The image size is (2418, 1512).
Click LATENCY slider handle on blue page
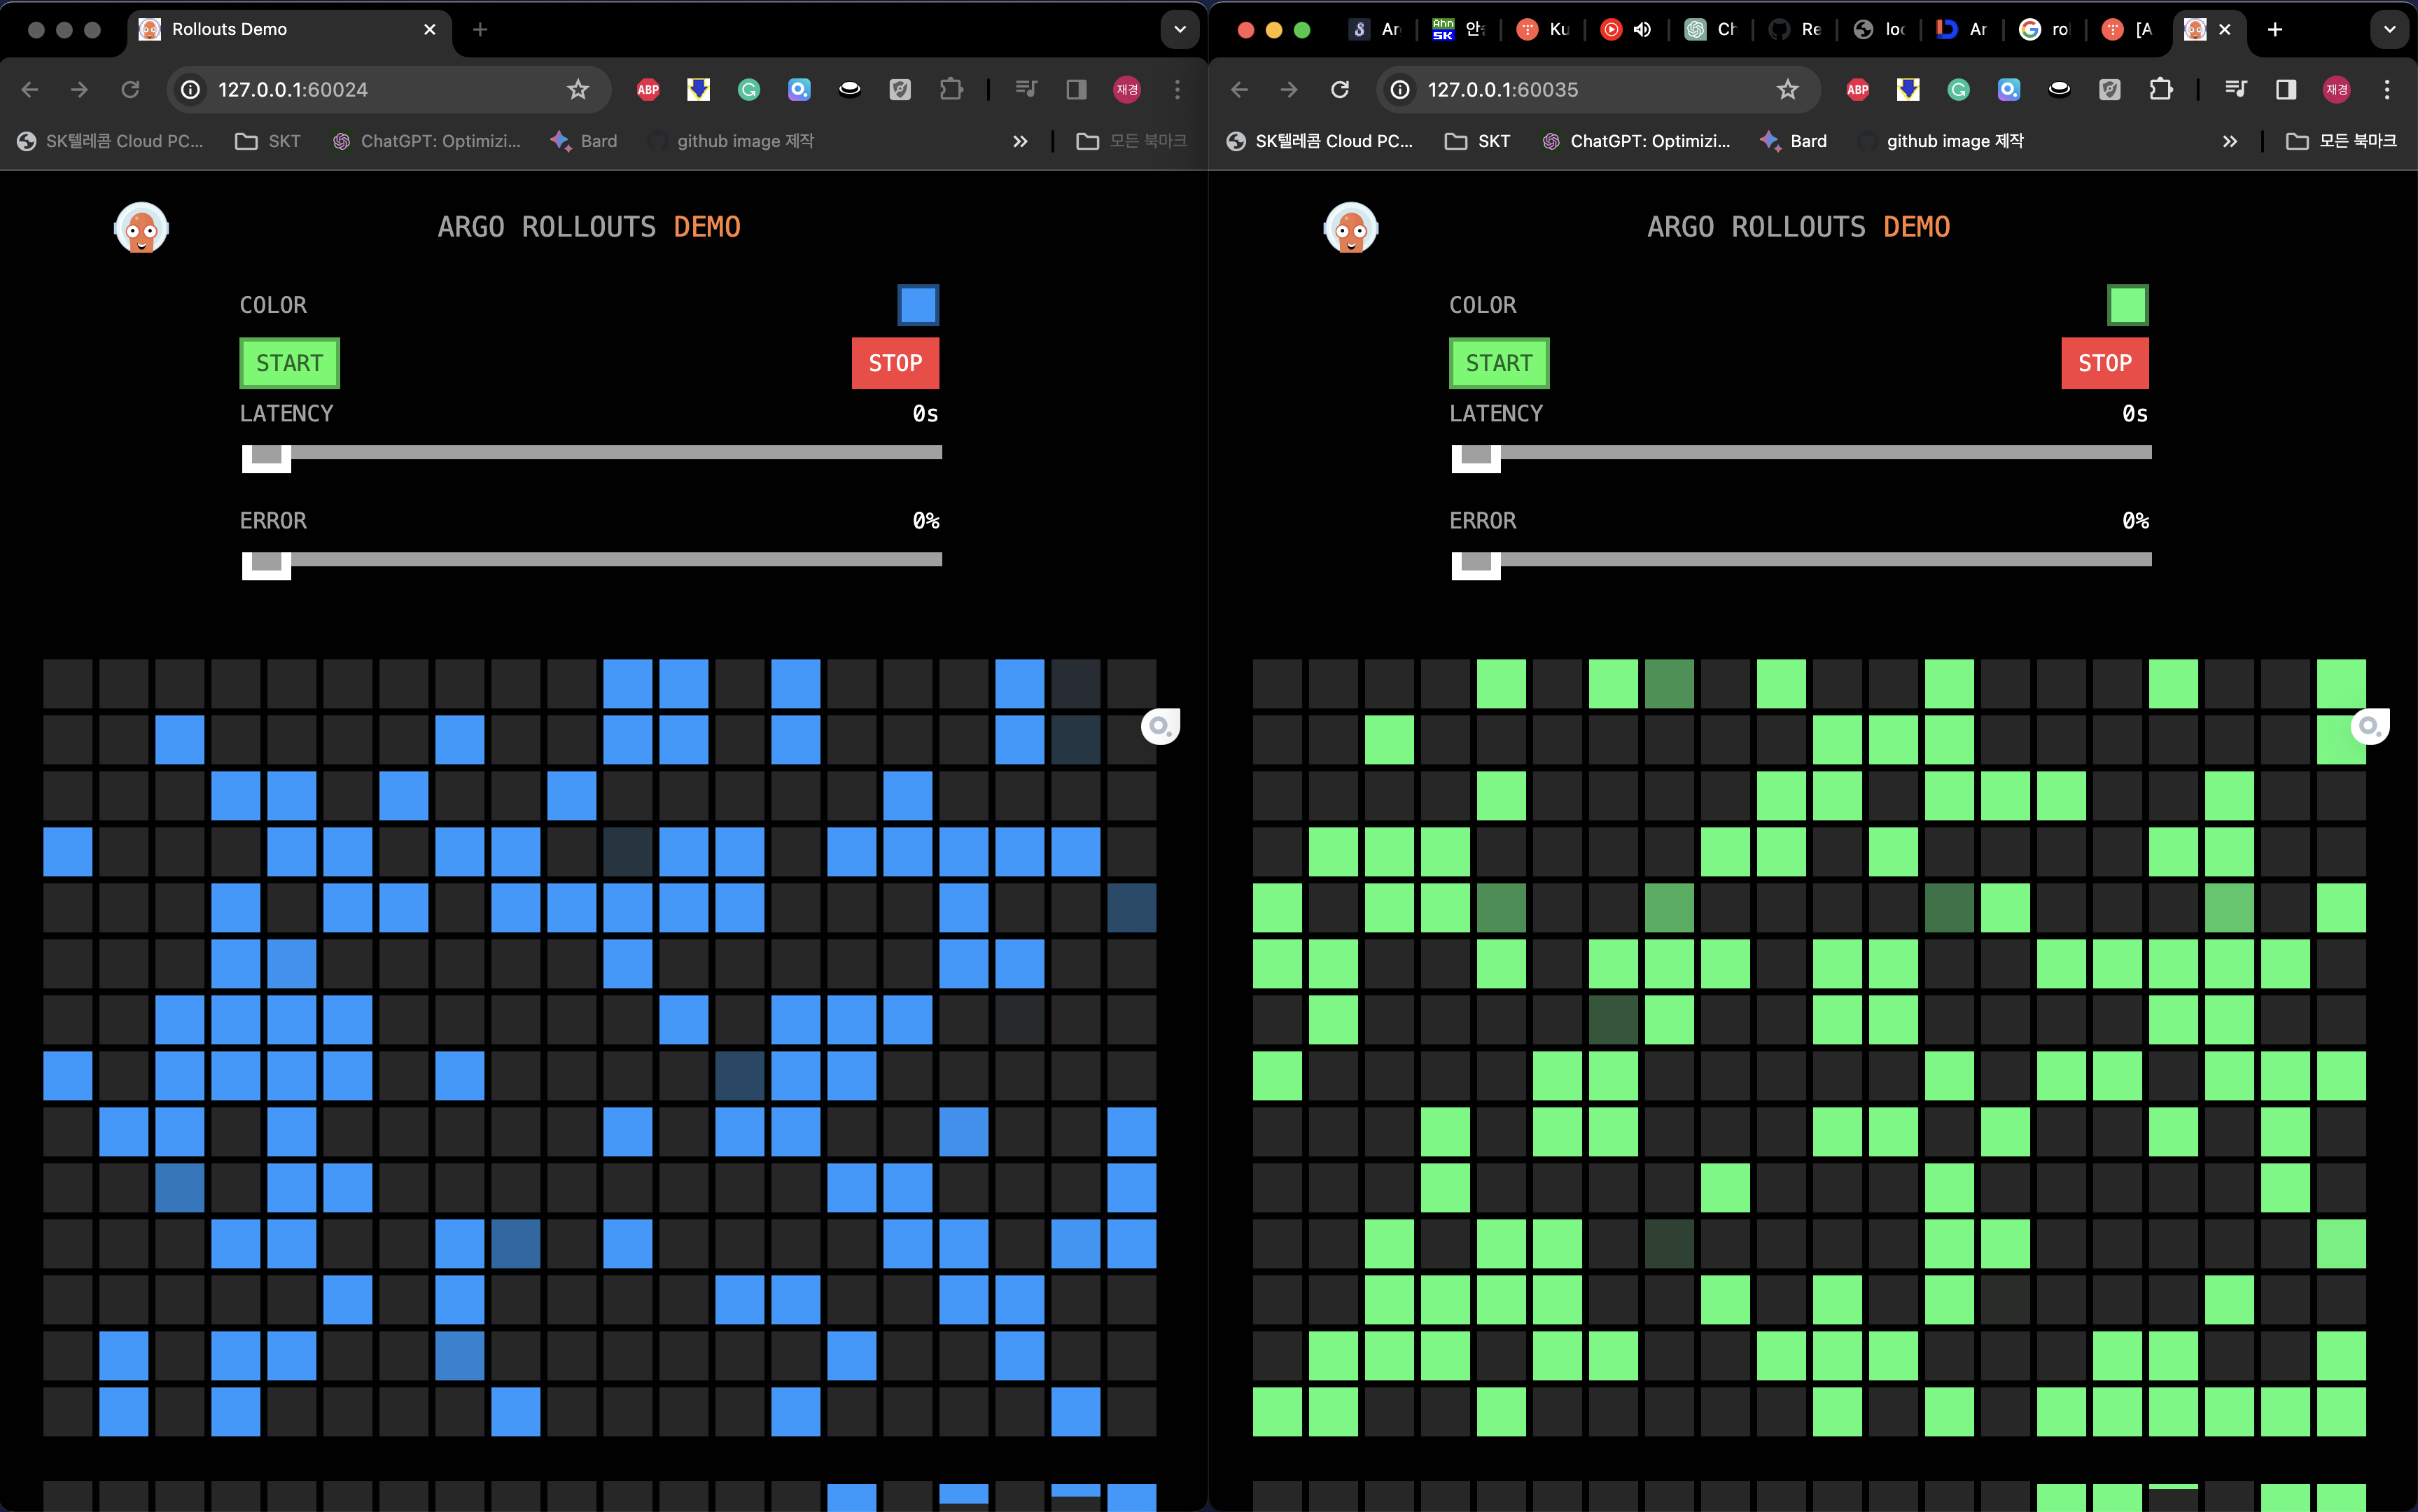coord(266,458)
